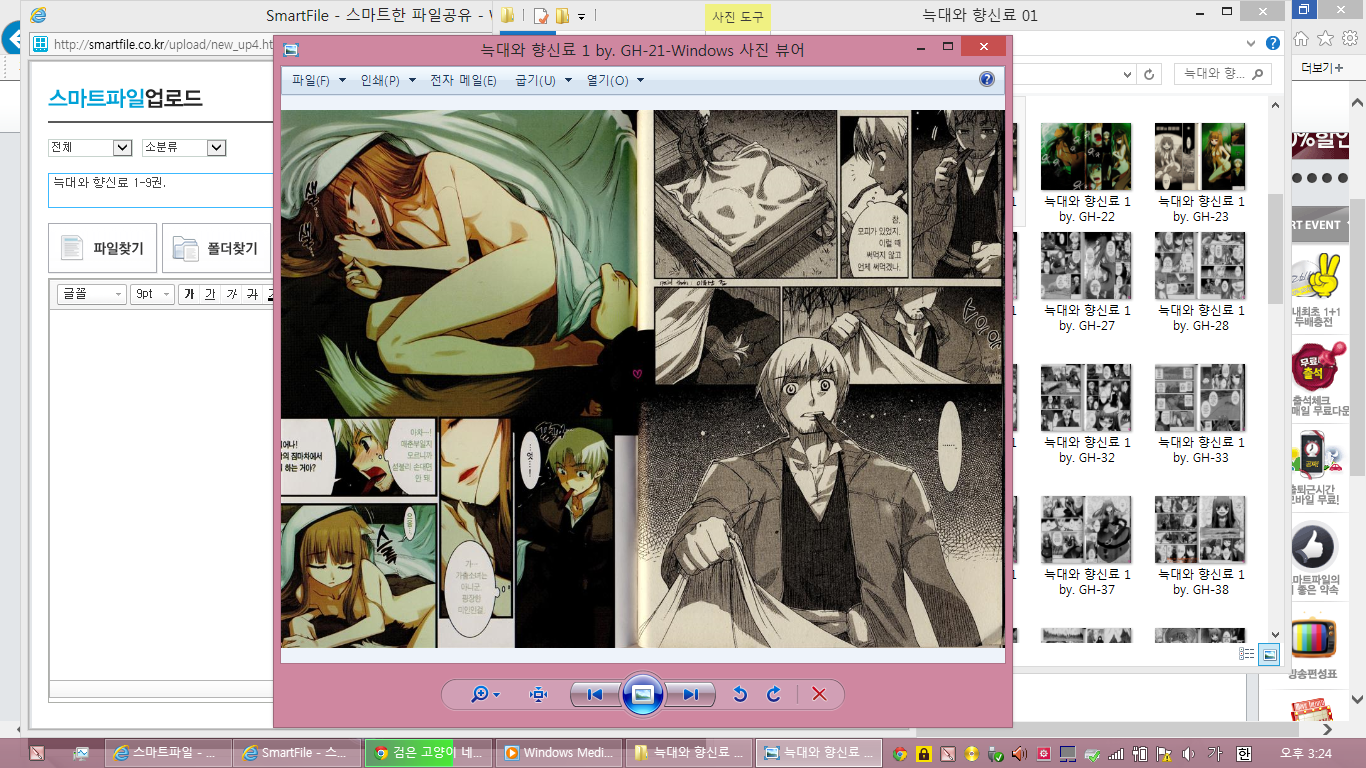Rotate the image clockwise
This screenshot has height=768, width=1366.
773,694
